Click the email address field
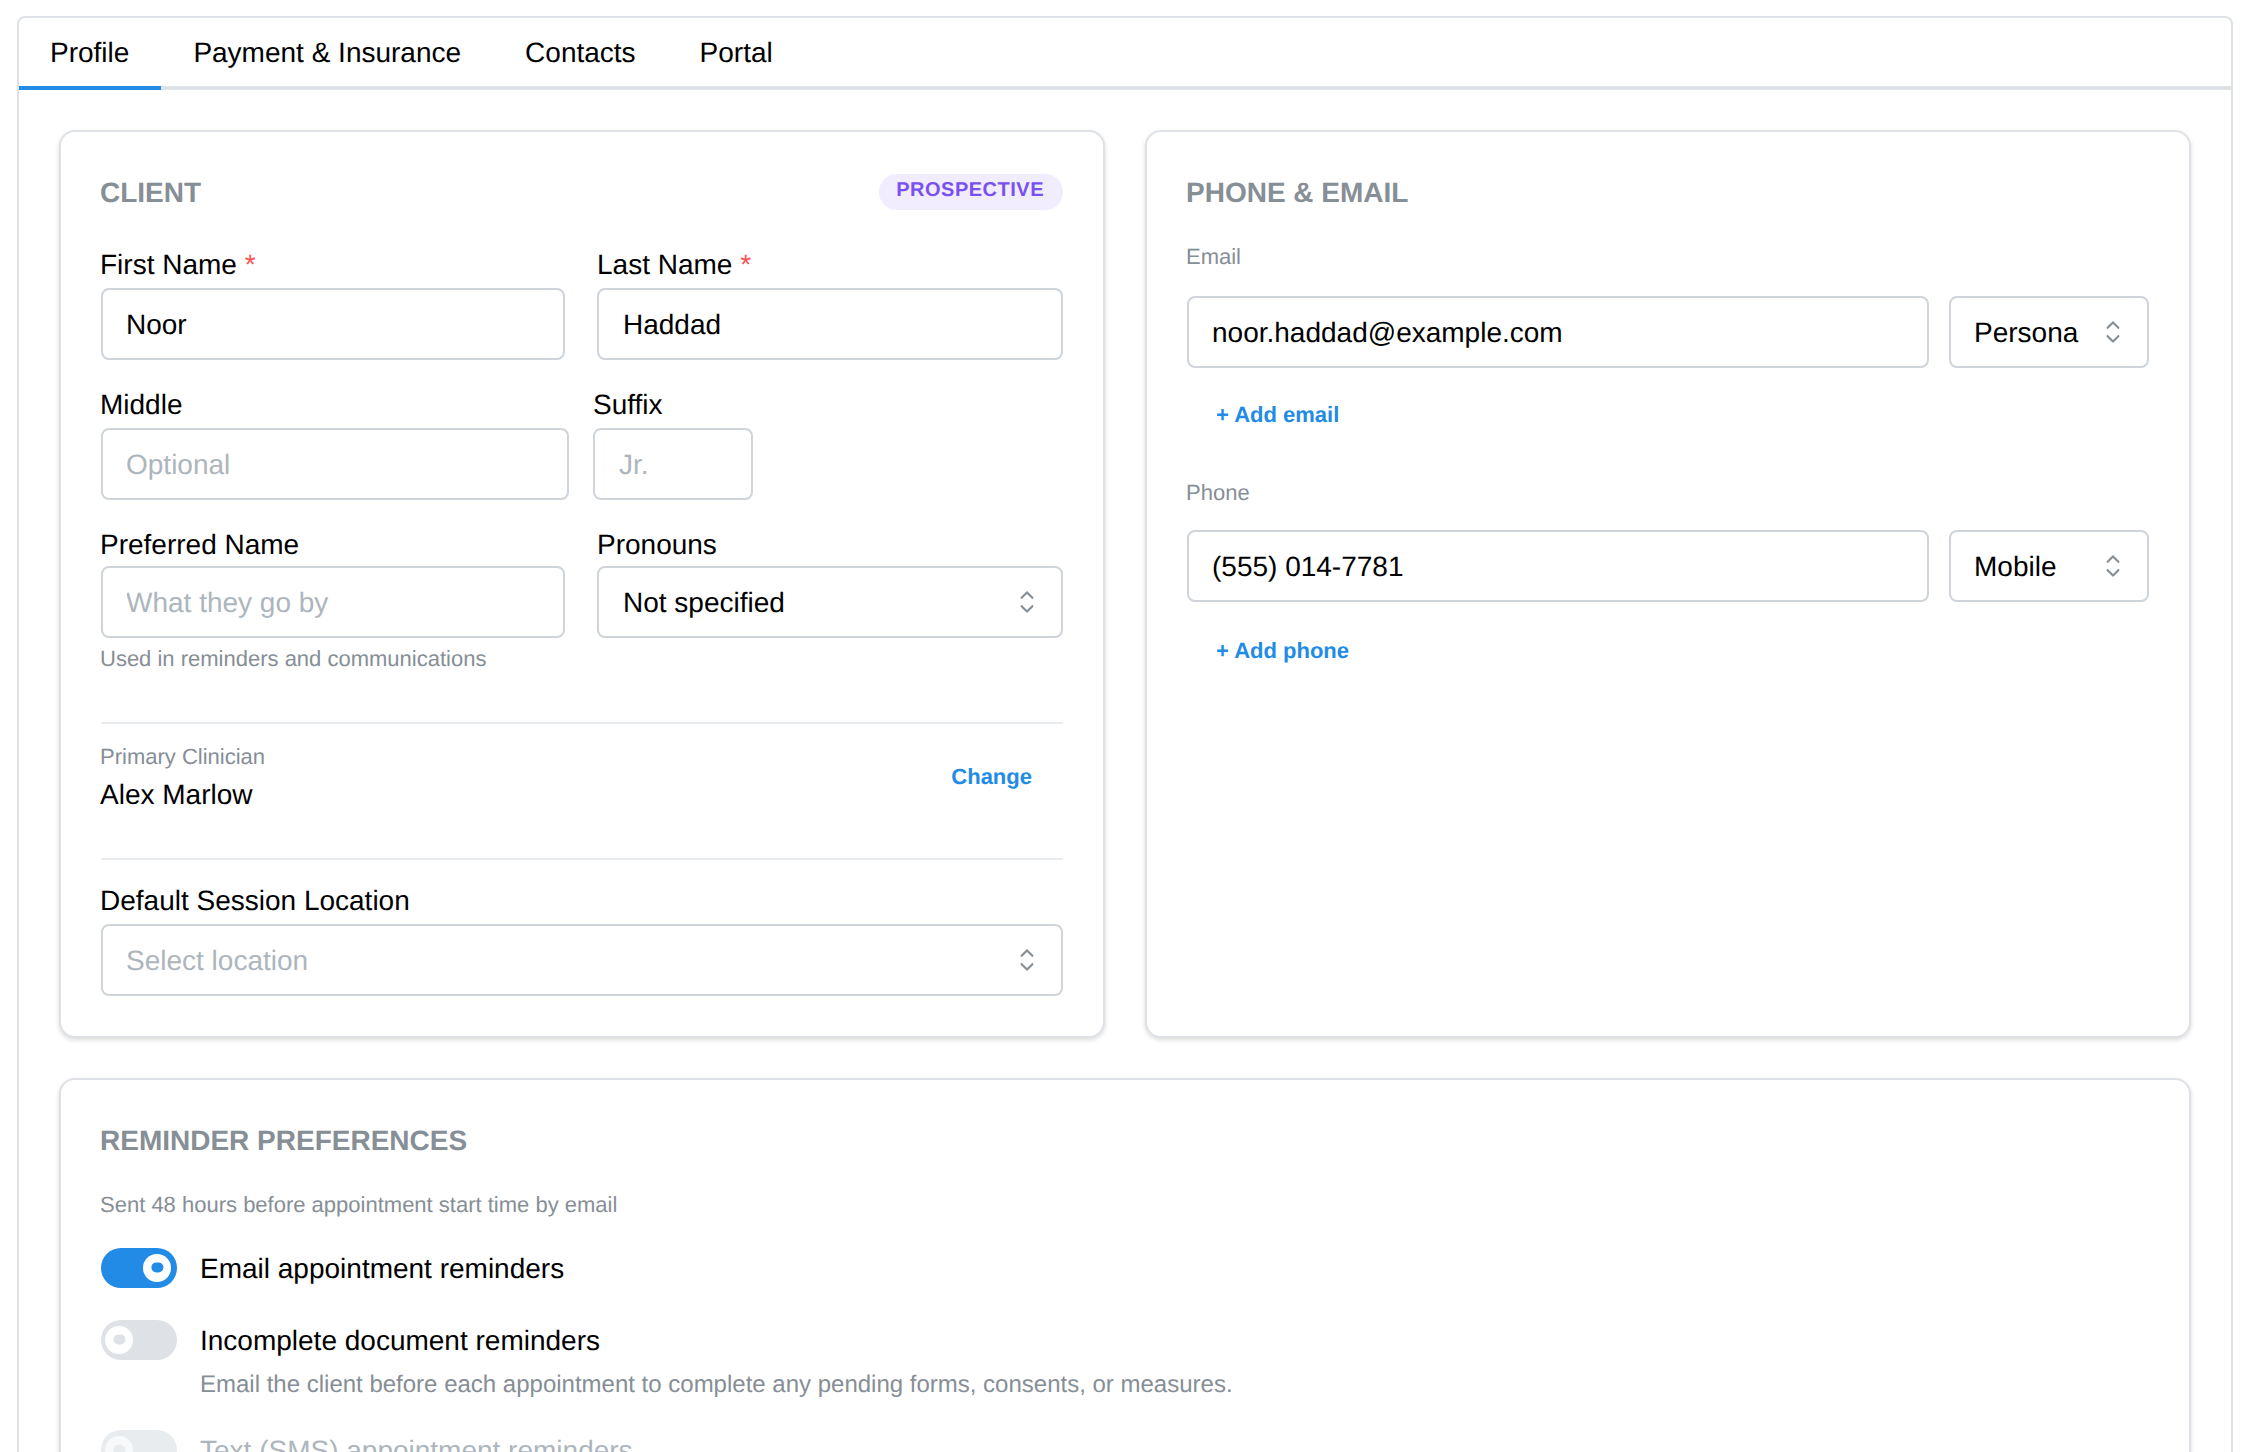Image resolution: width=2248 pixels, height=1452 pixels. [1558, 332]
